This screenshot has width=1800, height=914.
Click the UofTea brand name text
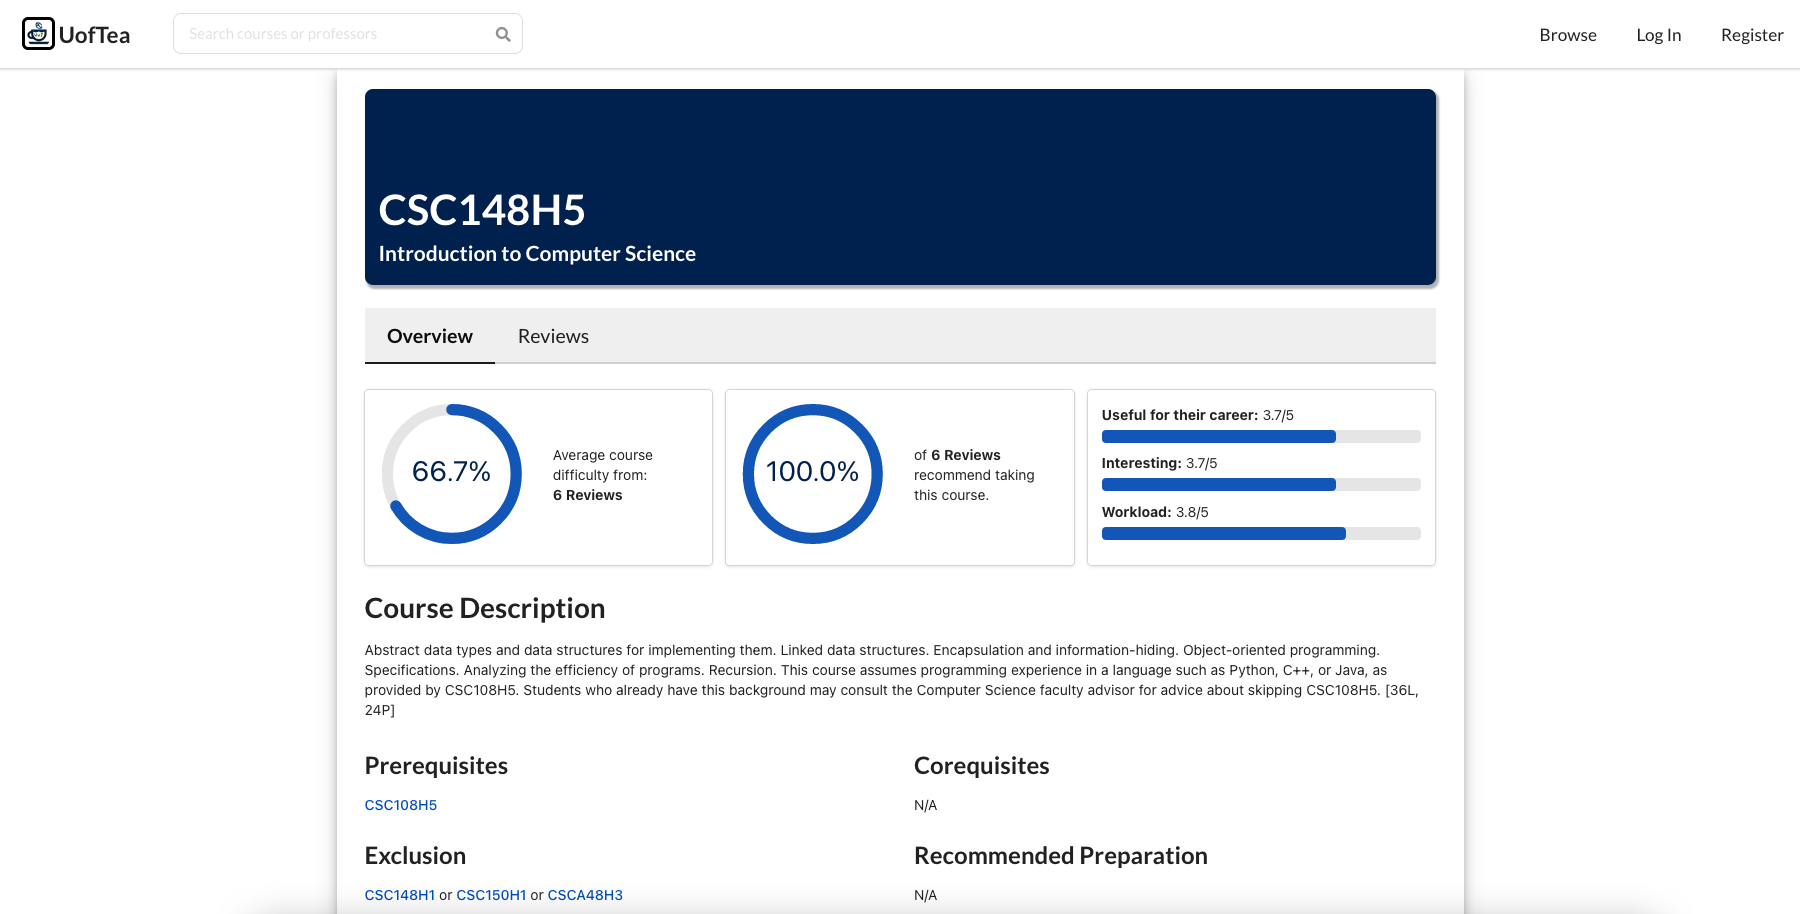click(94, 35)
